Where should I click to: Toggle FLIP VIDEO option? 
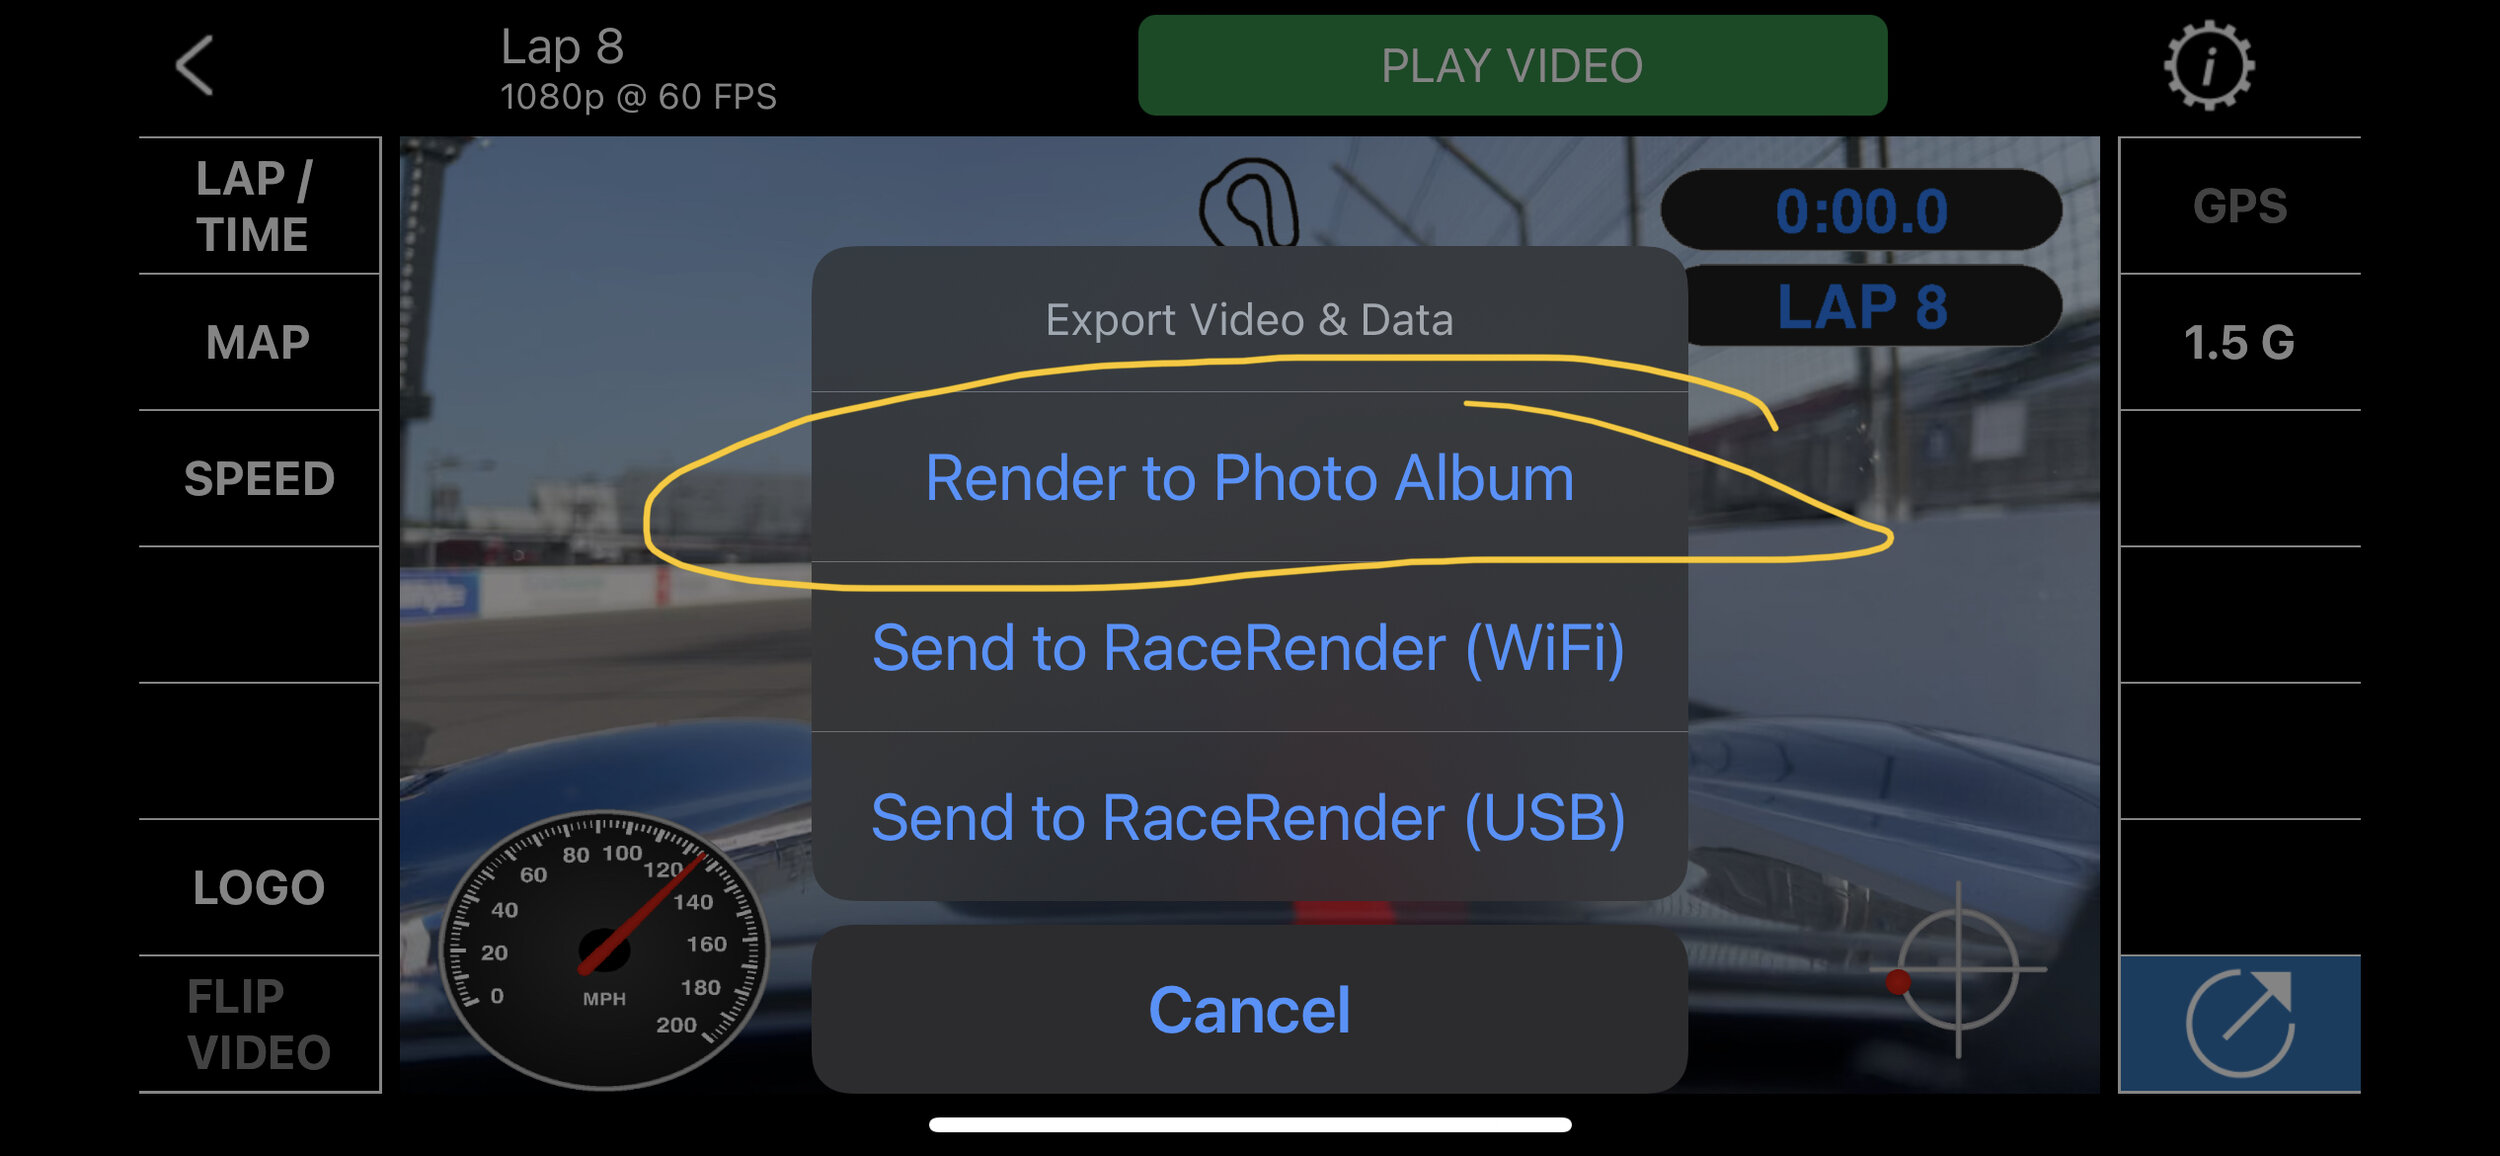pos(259,1024)
